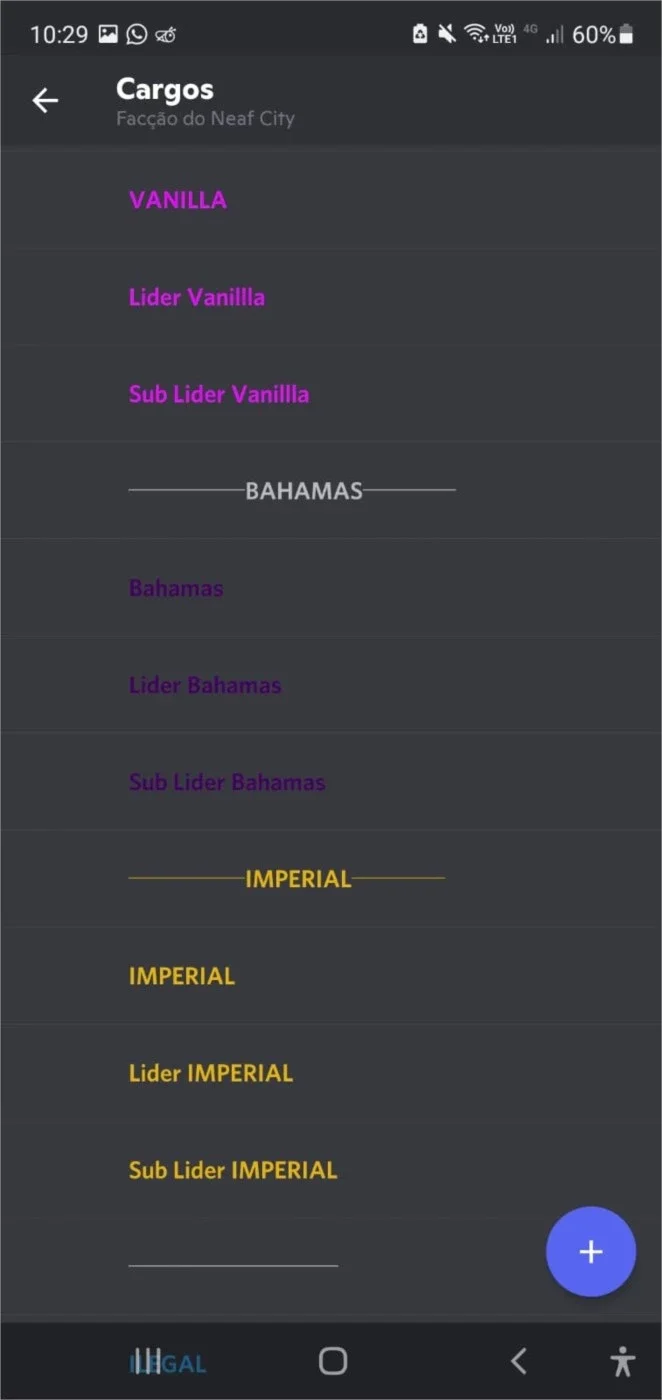
Task: Tap the WhatsApp notification icon
Action: (x=137, y=35)
